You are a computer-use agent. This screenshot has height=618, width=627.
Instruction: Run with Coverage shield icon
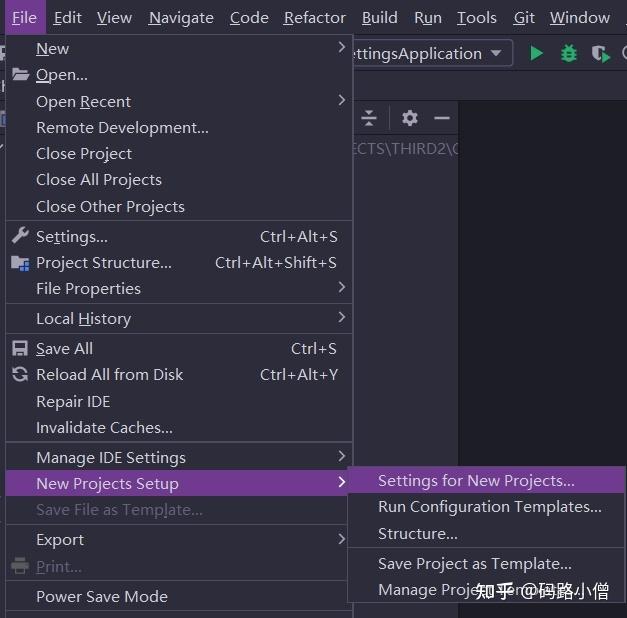click(x=600, y=53)
